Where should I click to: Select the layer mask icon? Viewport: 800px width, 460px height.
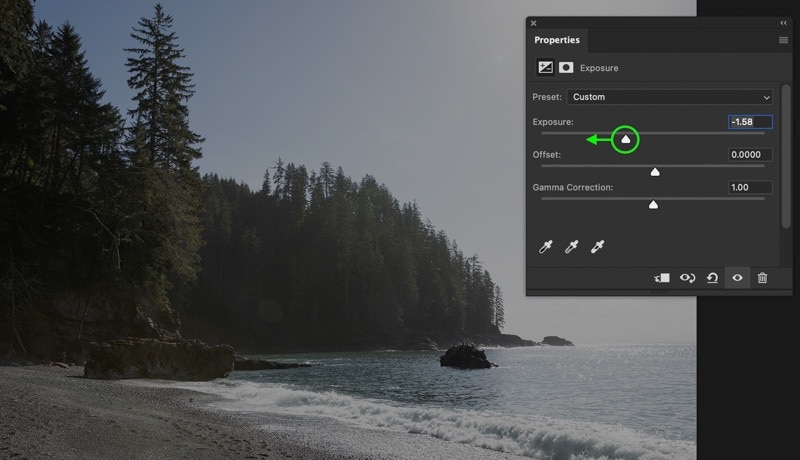point(566,67)
